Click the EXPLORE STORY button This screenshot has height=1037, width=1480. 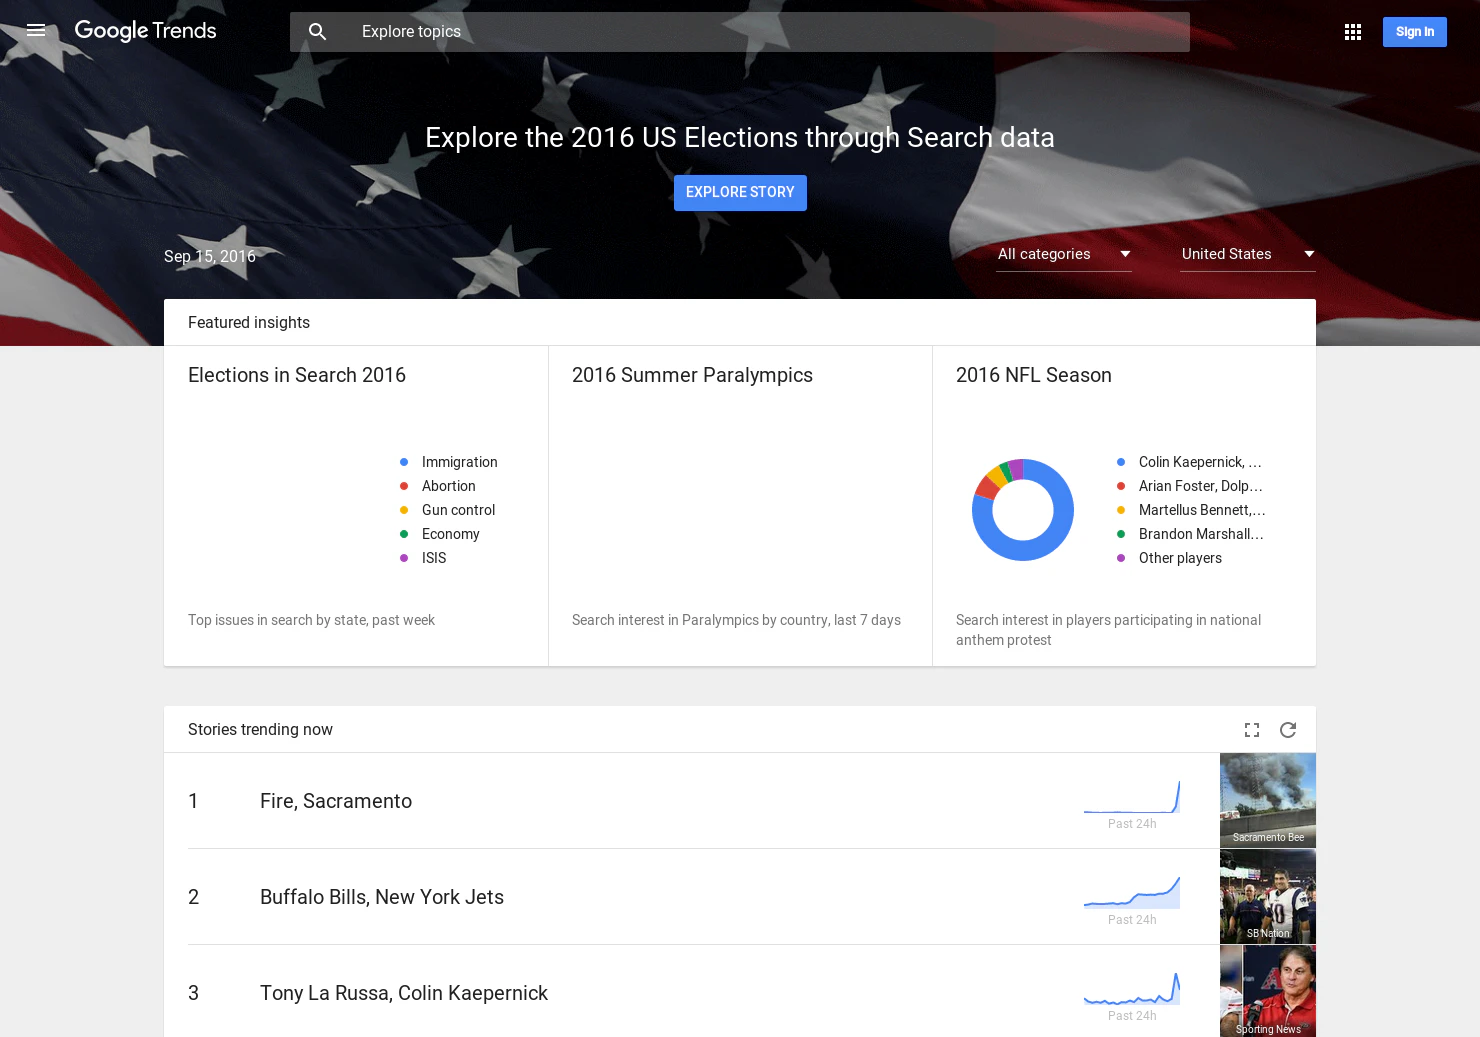740,193
